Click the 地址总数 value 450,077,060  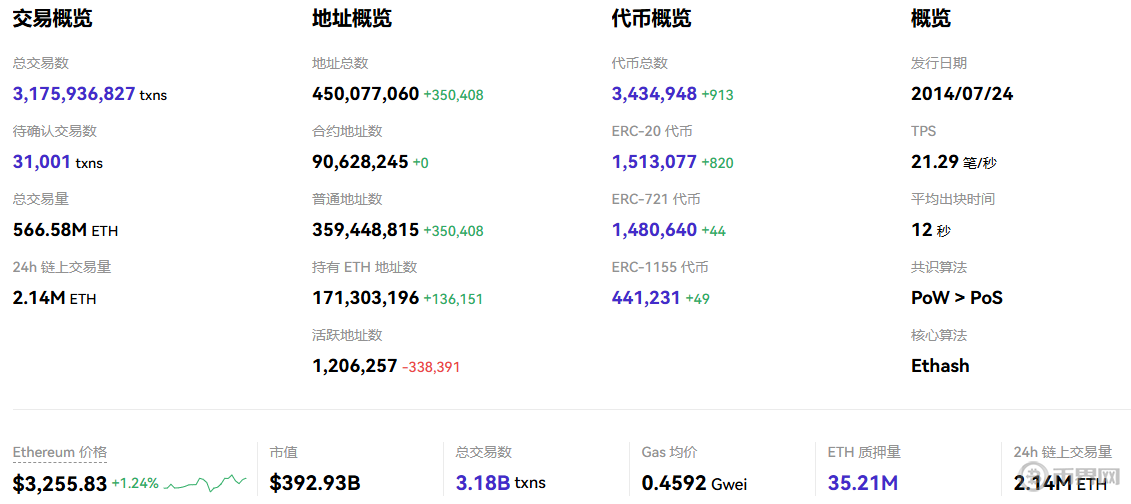365,94
